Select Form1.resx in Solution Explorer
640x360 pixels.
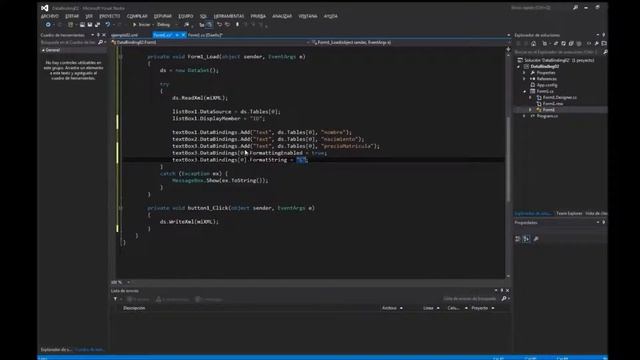coord(553,104)
